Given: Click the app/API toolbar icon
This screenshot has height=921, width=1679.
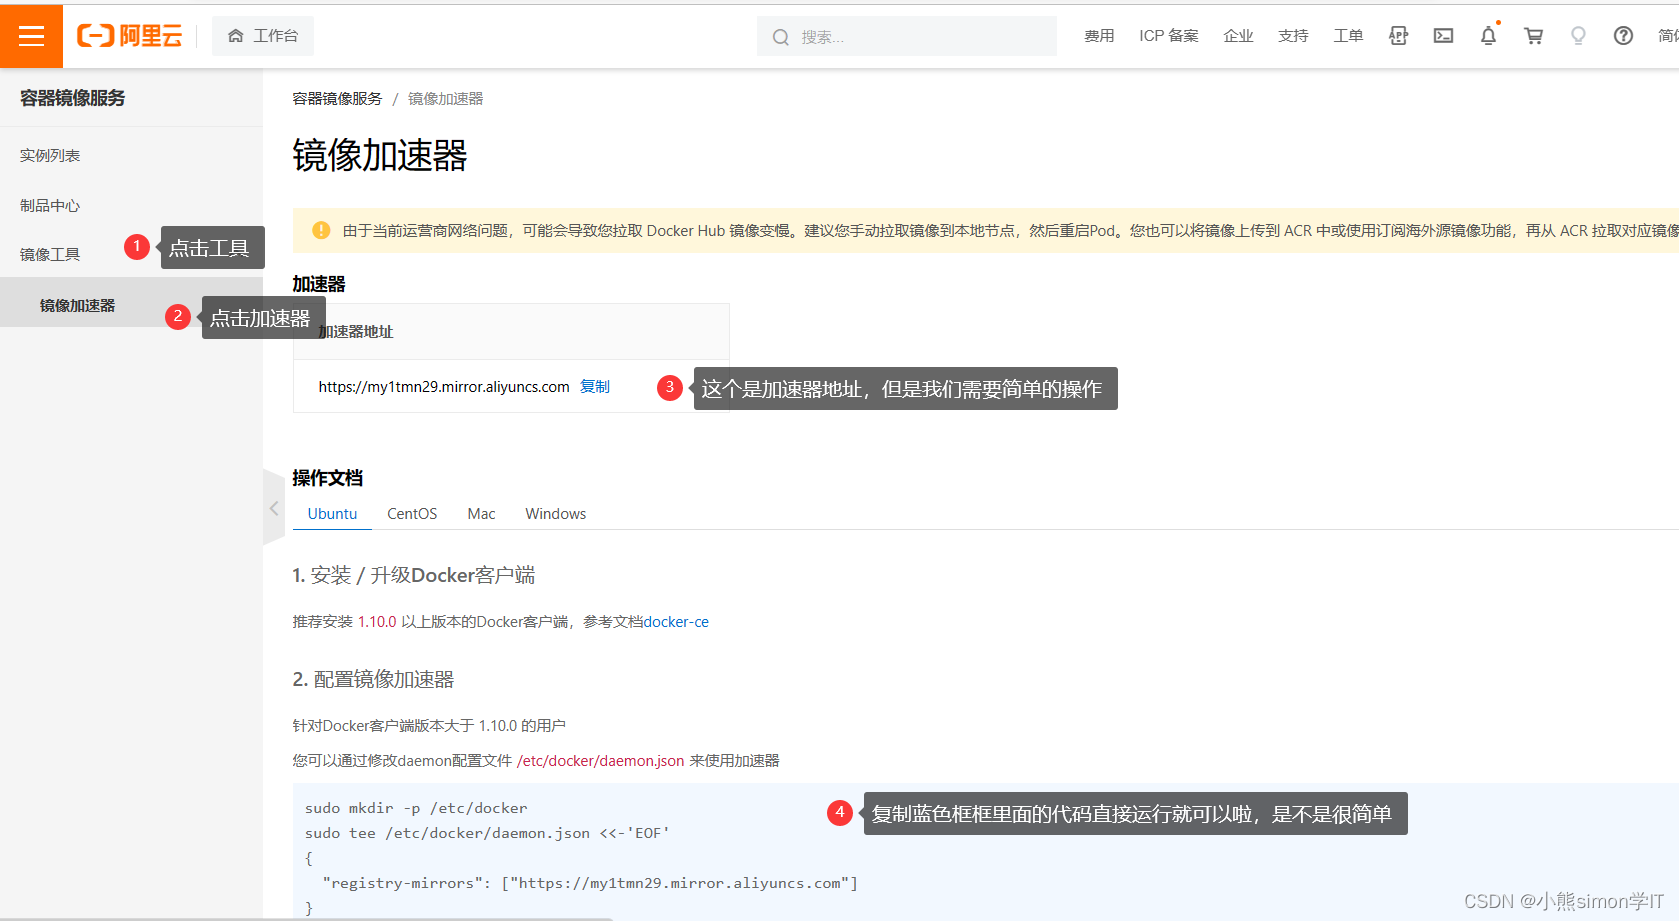Looking at the screenshot, I should coord(1398,36).
